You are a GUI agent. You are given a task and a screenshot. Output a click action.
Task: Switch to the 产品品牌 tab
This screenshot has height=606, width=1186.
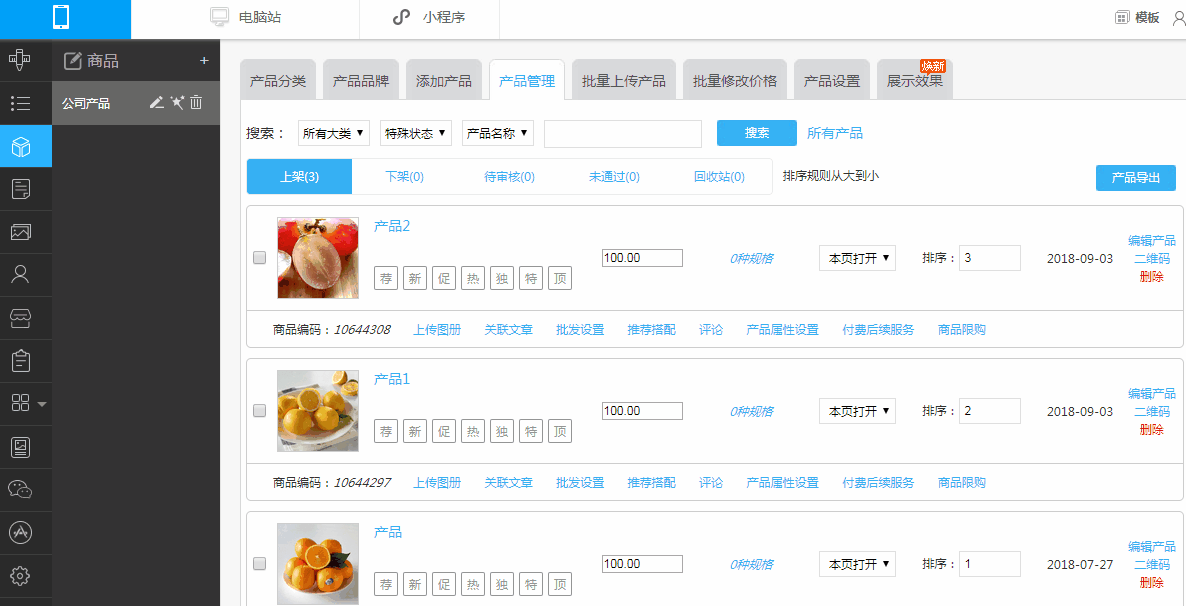[x=361, y=81]
